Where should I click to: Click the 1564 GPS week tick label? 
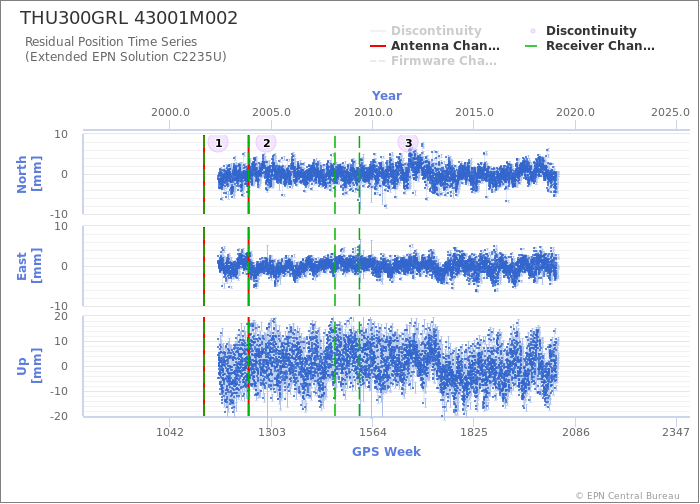pos(373,432)
